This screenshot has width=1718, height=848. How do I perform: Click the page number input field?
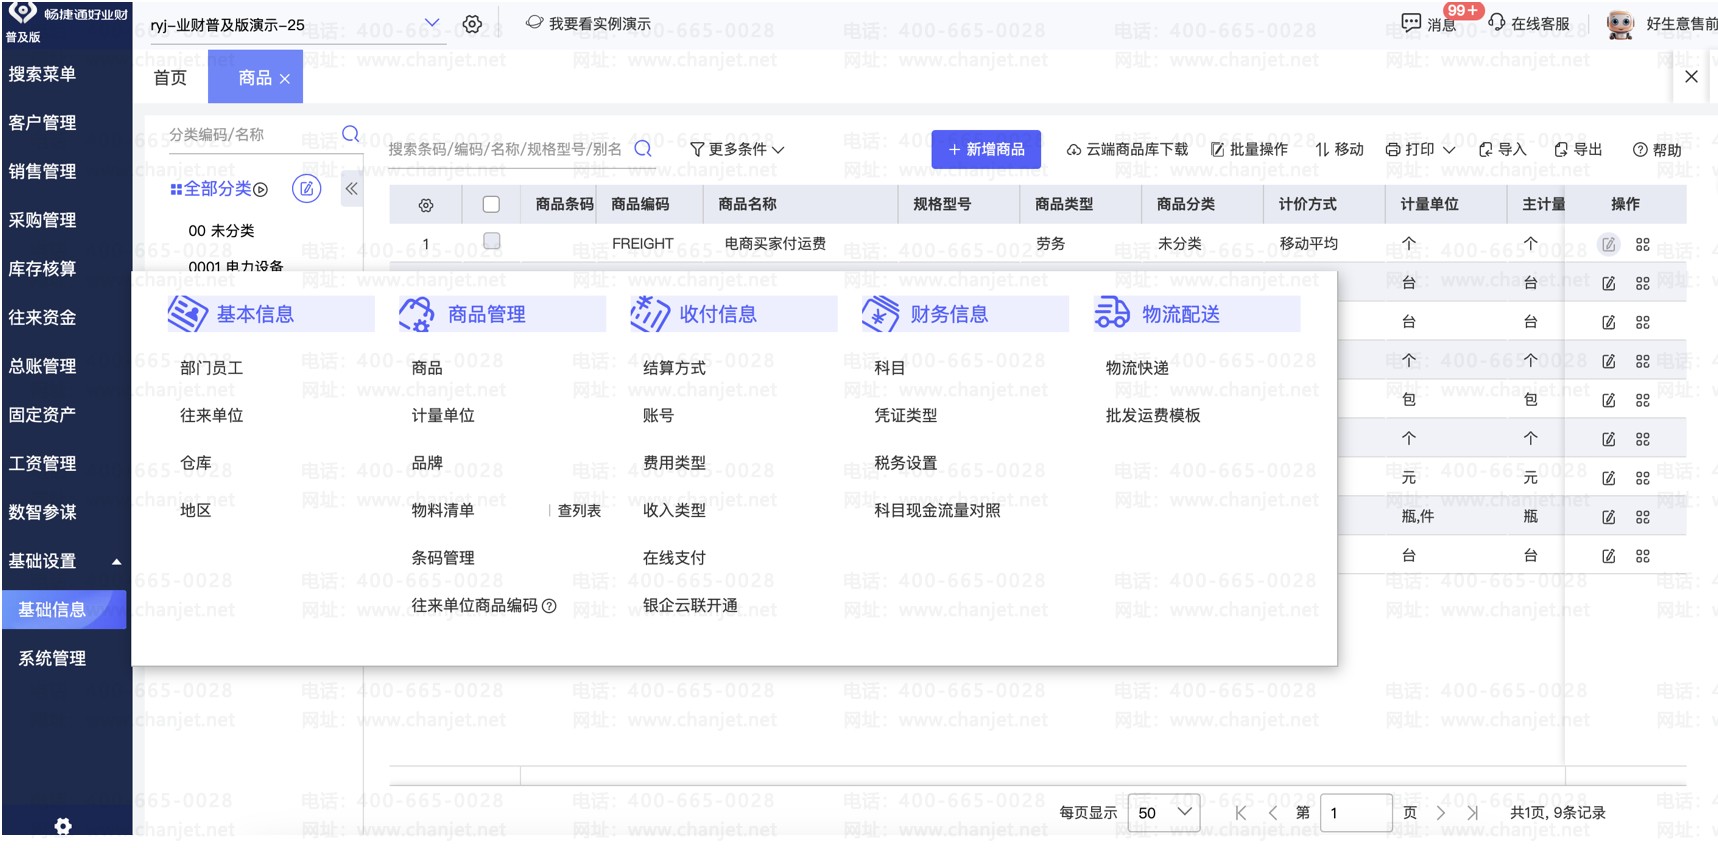1355,812
